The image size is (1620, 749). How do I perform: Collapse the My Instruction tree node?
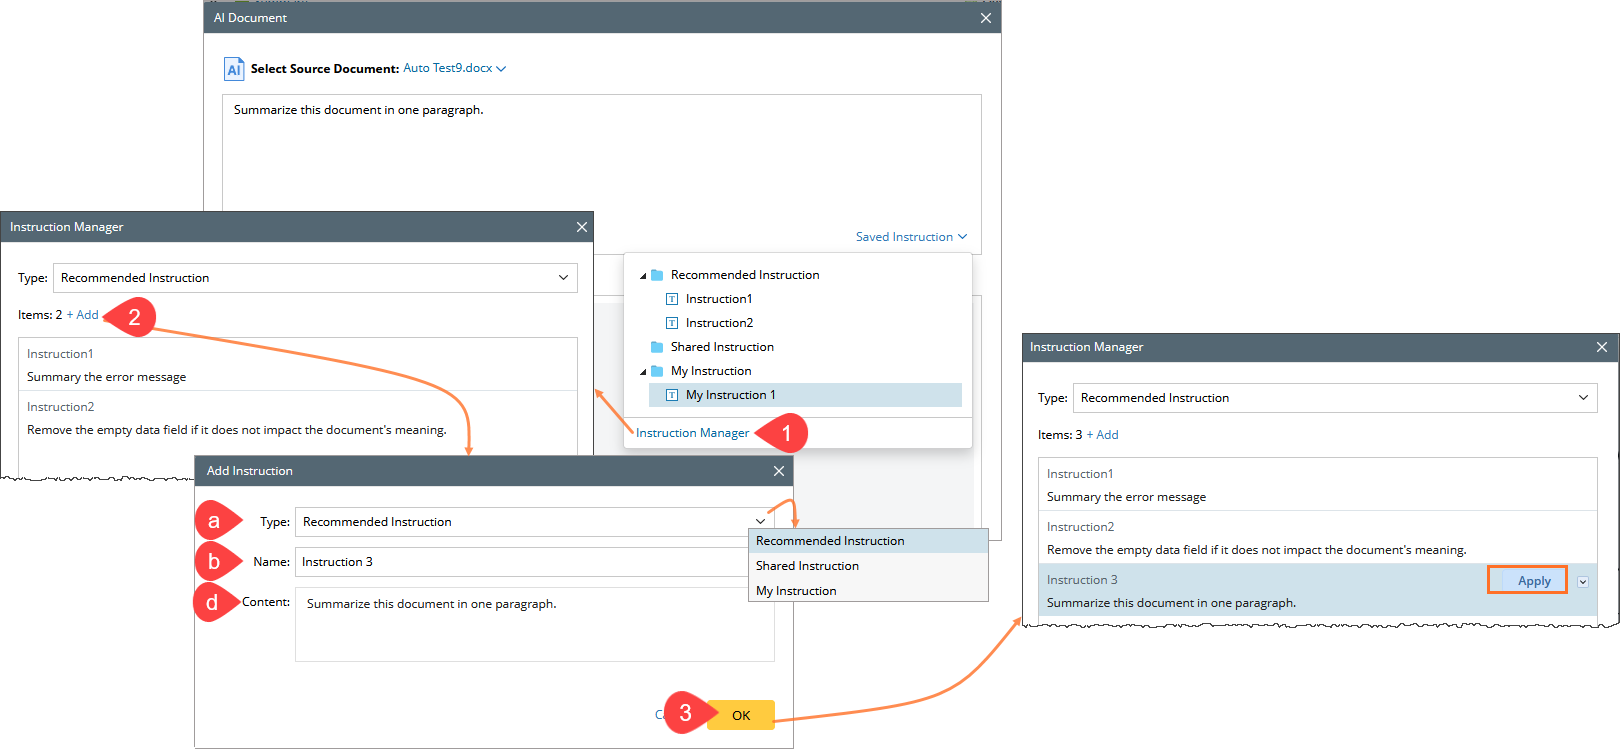pos(643,372)
